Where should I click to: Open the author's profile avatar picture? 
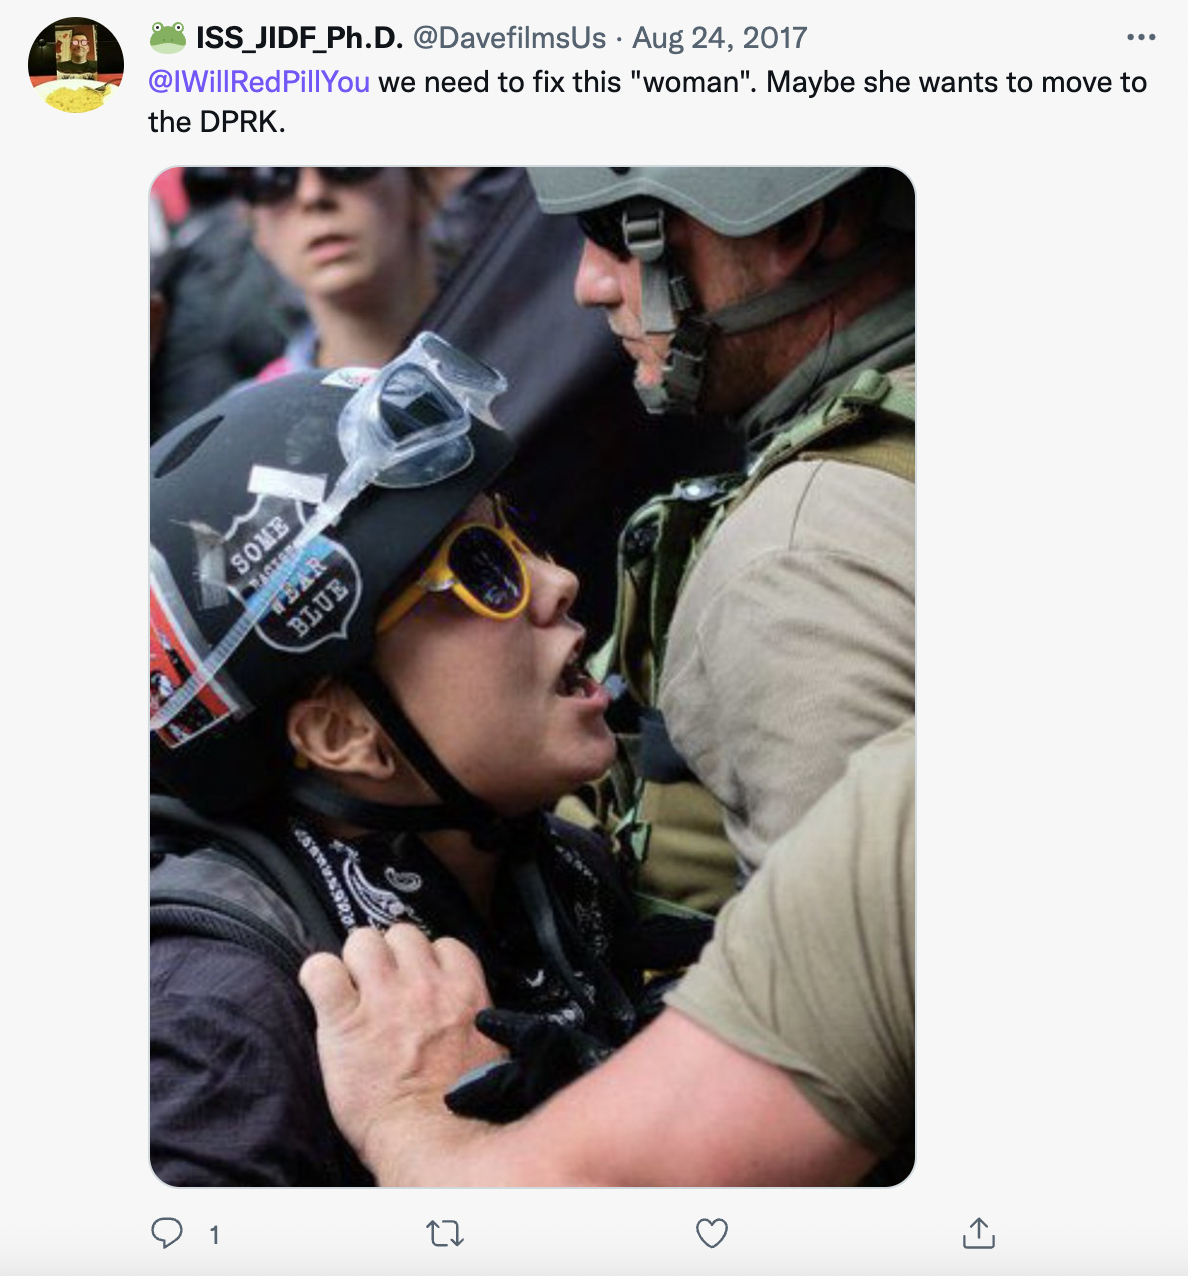(x=76, y=65)
